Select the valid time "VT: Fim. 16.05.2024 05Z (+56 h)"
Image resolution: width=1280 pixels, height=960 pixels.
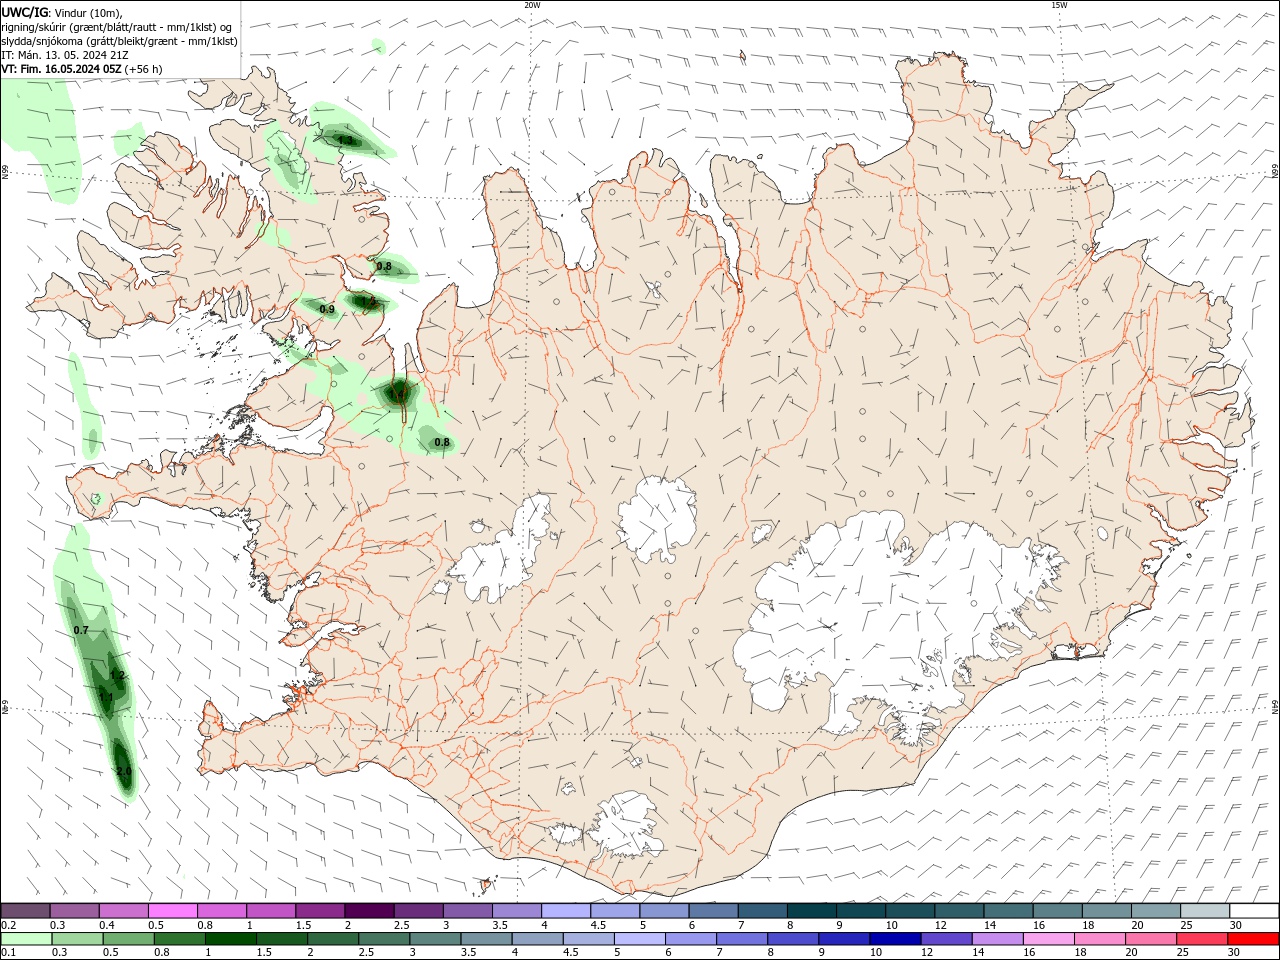click(82, 69)
